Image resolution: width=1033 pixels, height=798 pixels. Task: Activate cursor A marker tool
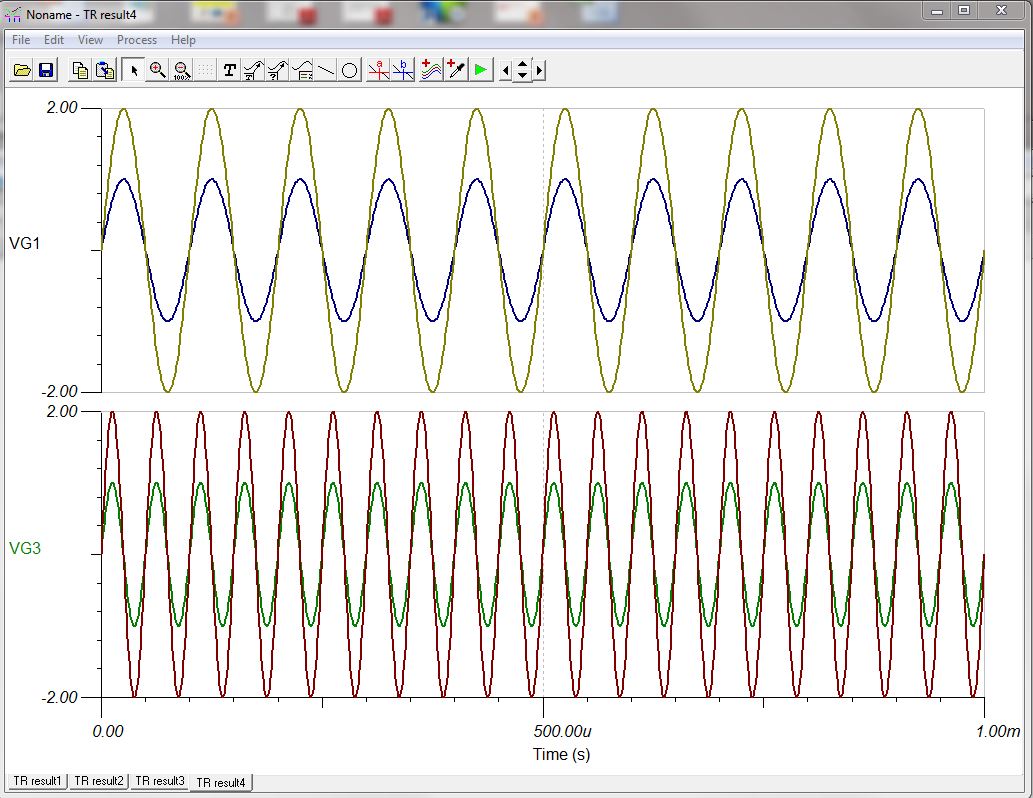378,70
